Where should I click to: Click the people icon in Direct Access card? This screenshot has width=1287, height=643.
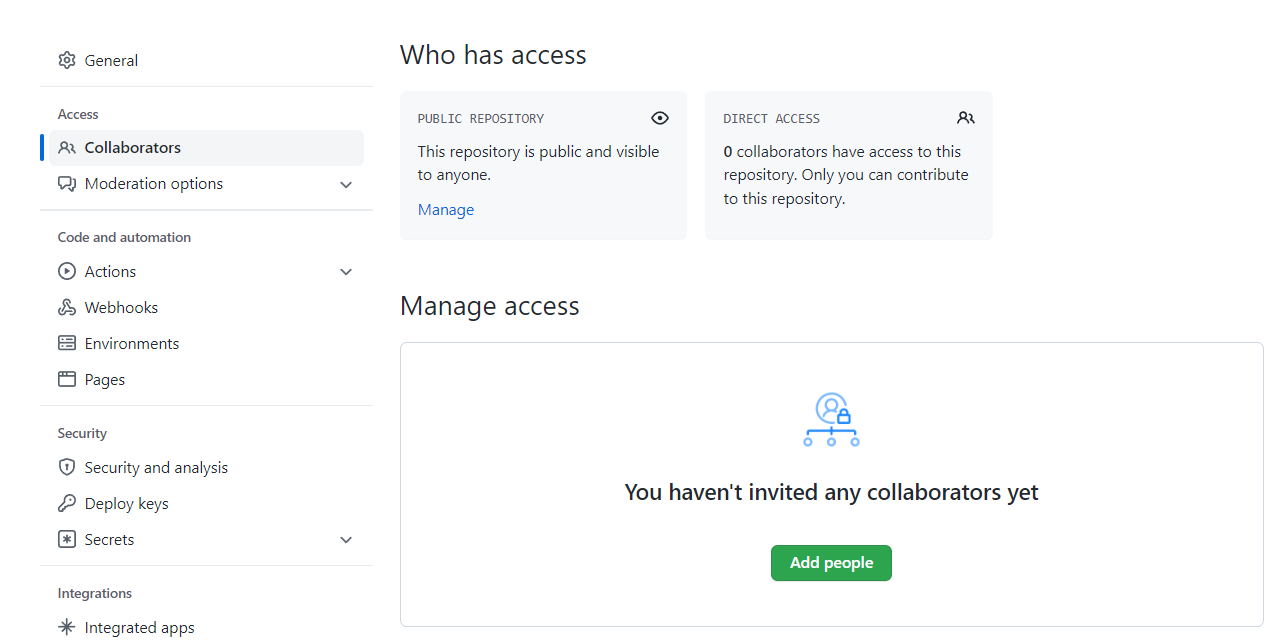966,118
